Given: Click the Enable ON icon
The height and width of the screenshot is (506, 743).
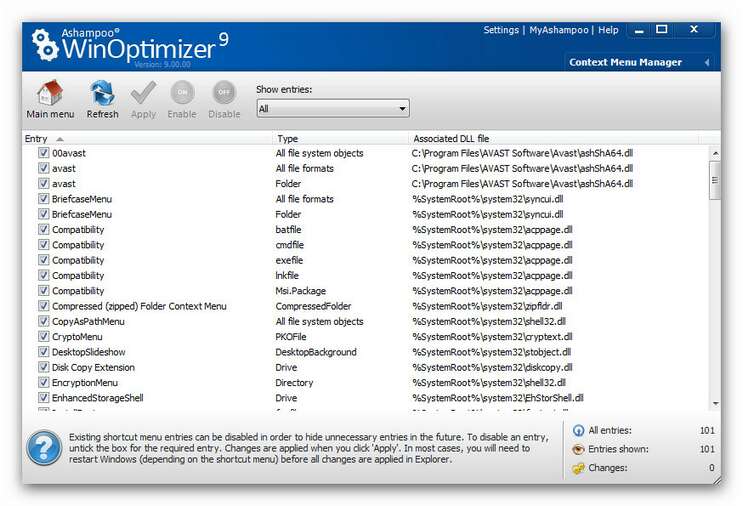Looking at the screenshot, I should tap(182, 92).
